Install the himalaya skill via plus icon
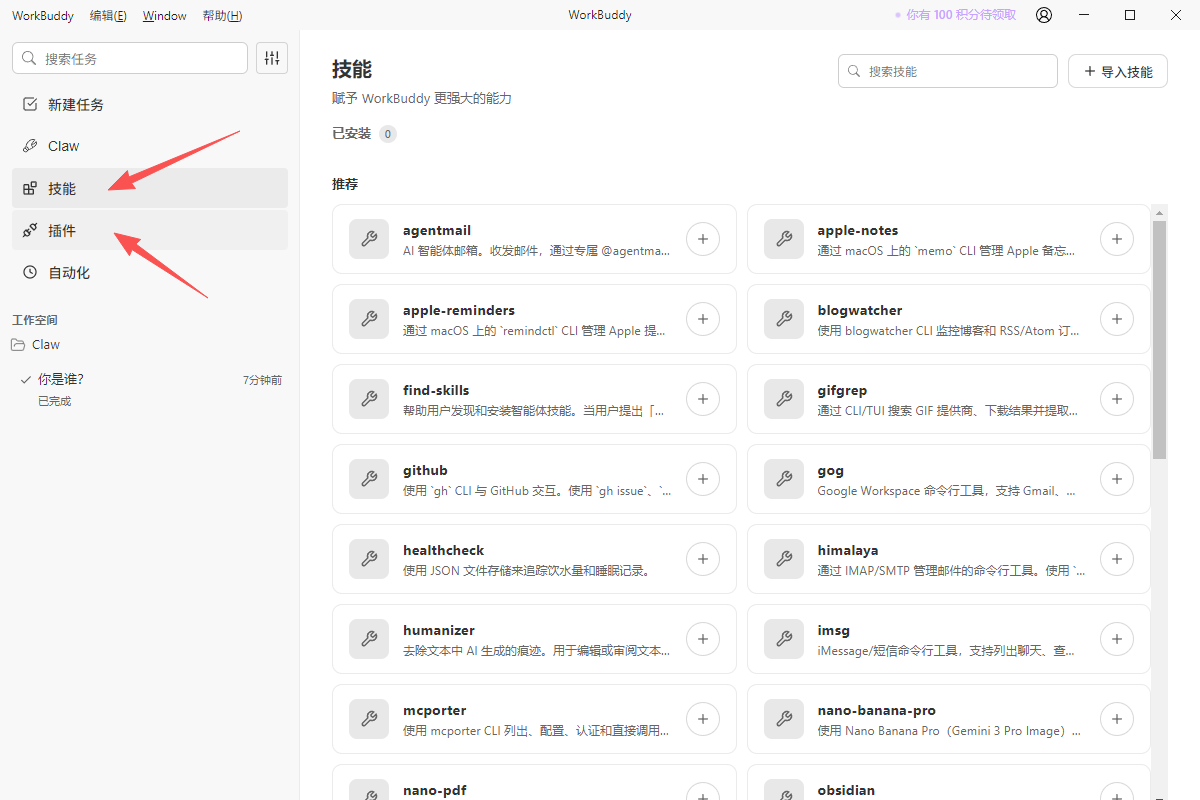The height and width of the screenshot is (800, 1200). [1116, 559]
